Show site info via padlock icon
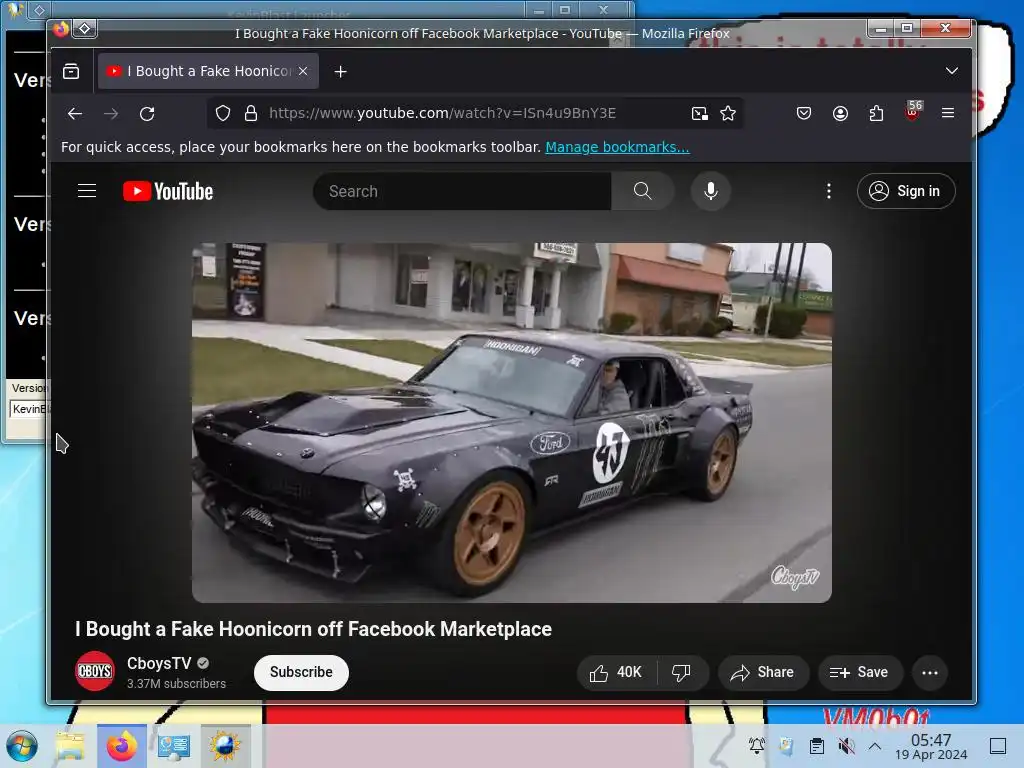 251,114
